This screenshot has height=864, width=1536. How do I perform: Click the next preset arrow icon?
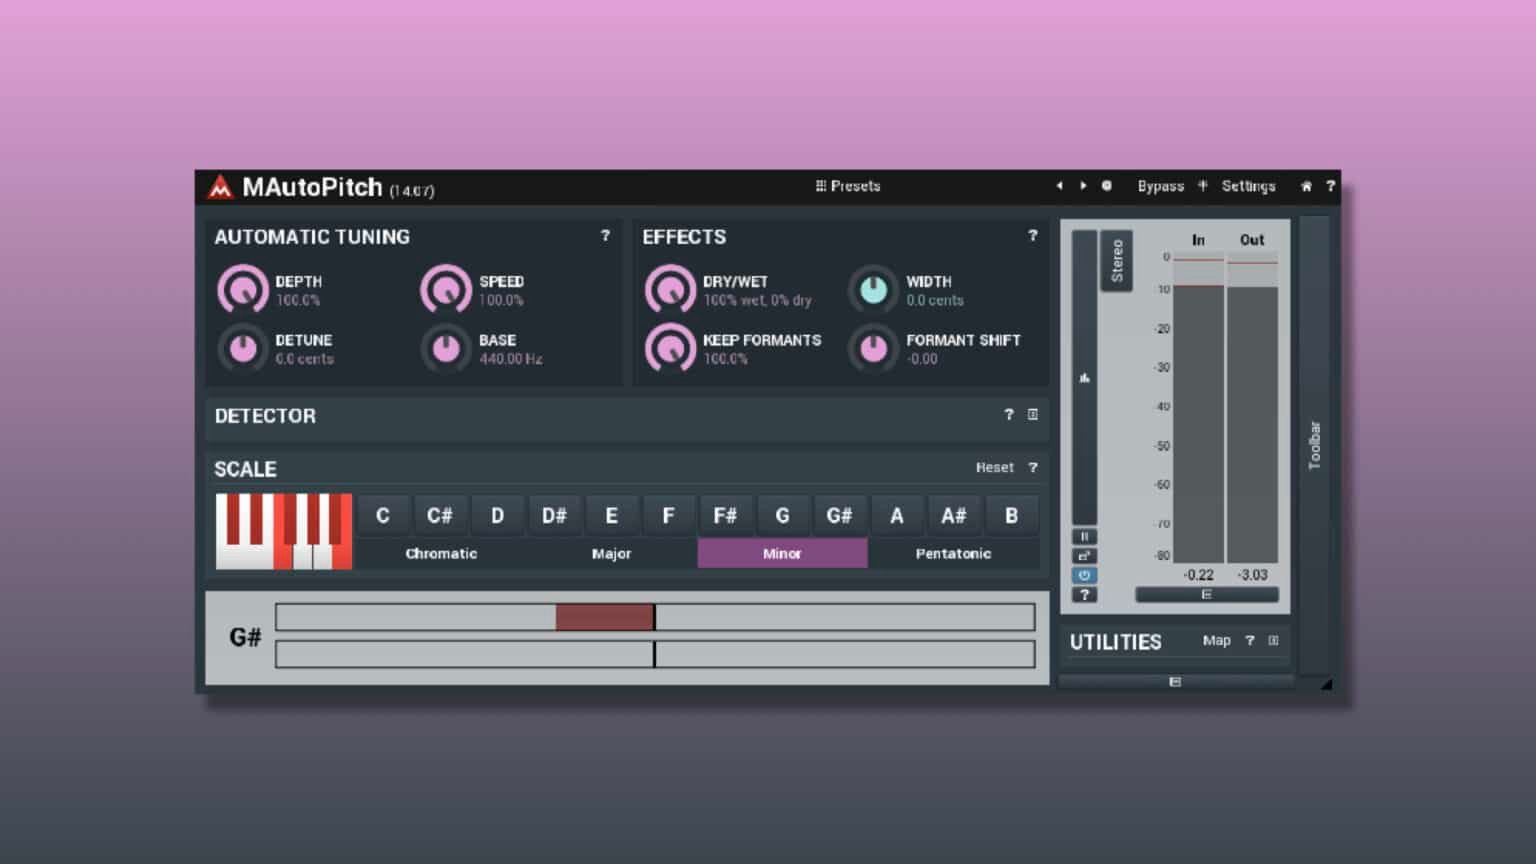[x=1083, y=186]
